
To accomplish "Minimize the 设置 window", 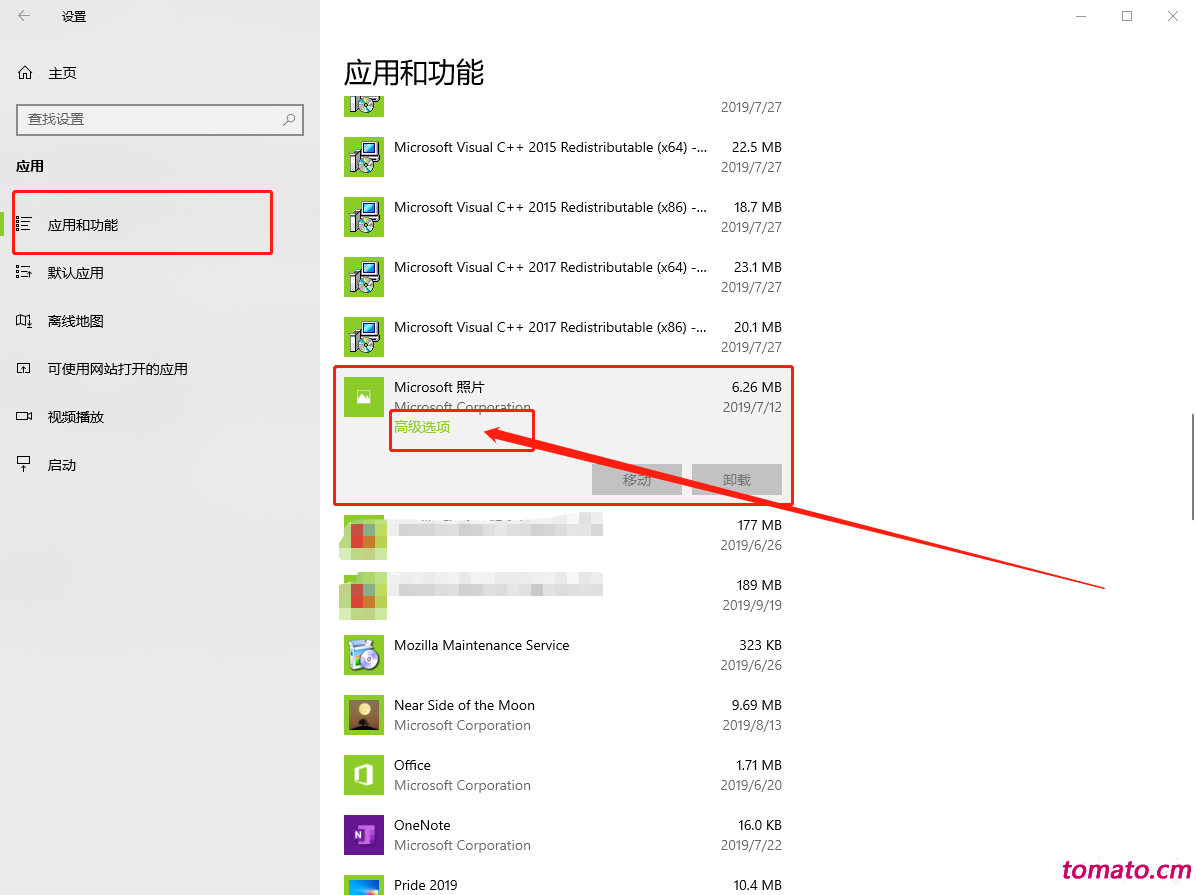I will [1081, 16].
